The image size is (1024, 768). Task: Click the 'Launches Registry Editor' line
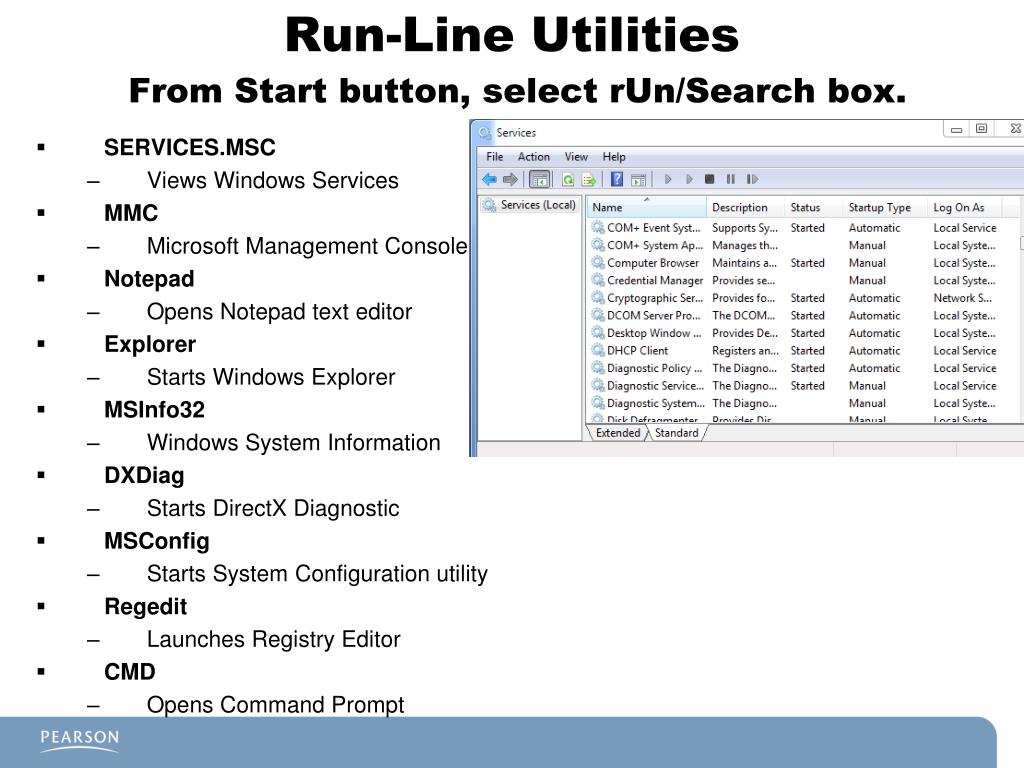274,639
